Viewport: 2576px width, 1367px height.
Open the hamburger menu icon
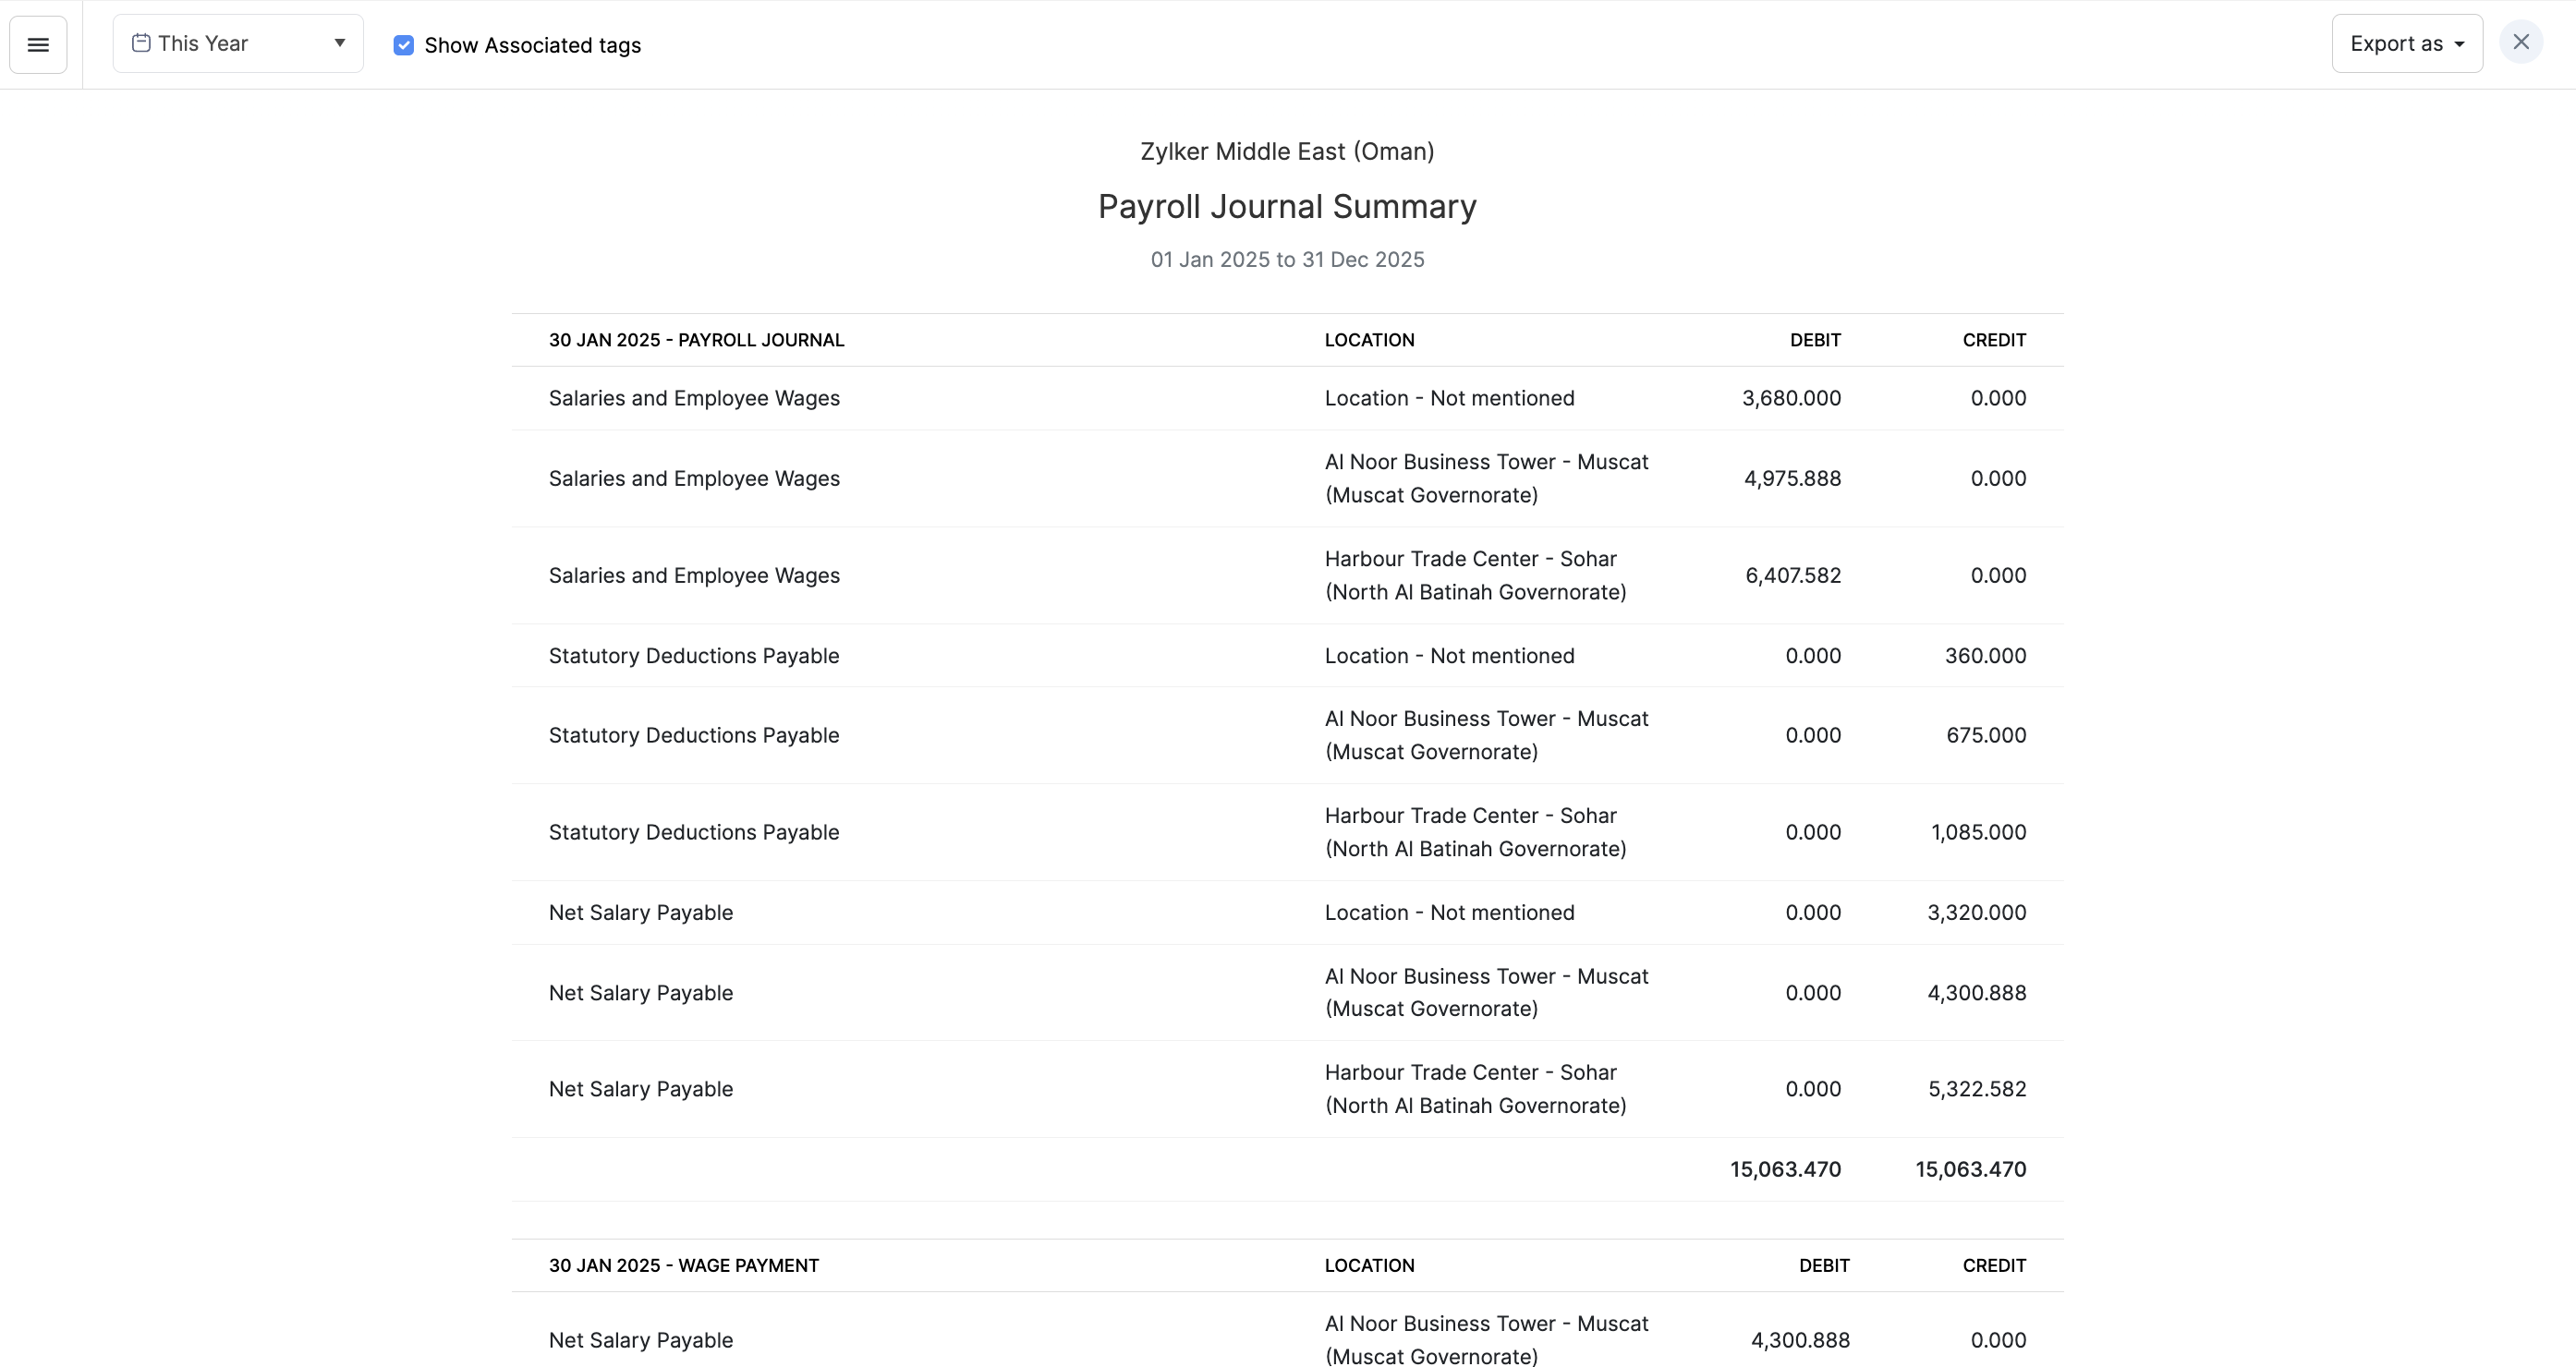38,44
